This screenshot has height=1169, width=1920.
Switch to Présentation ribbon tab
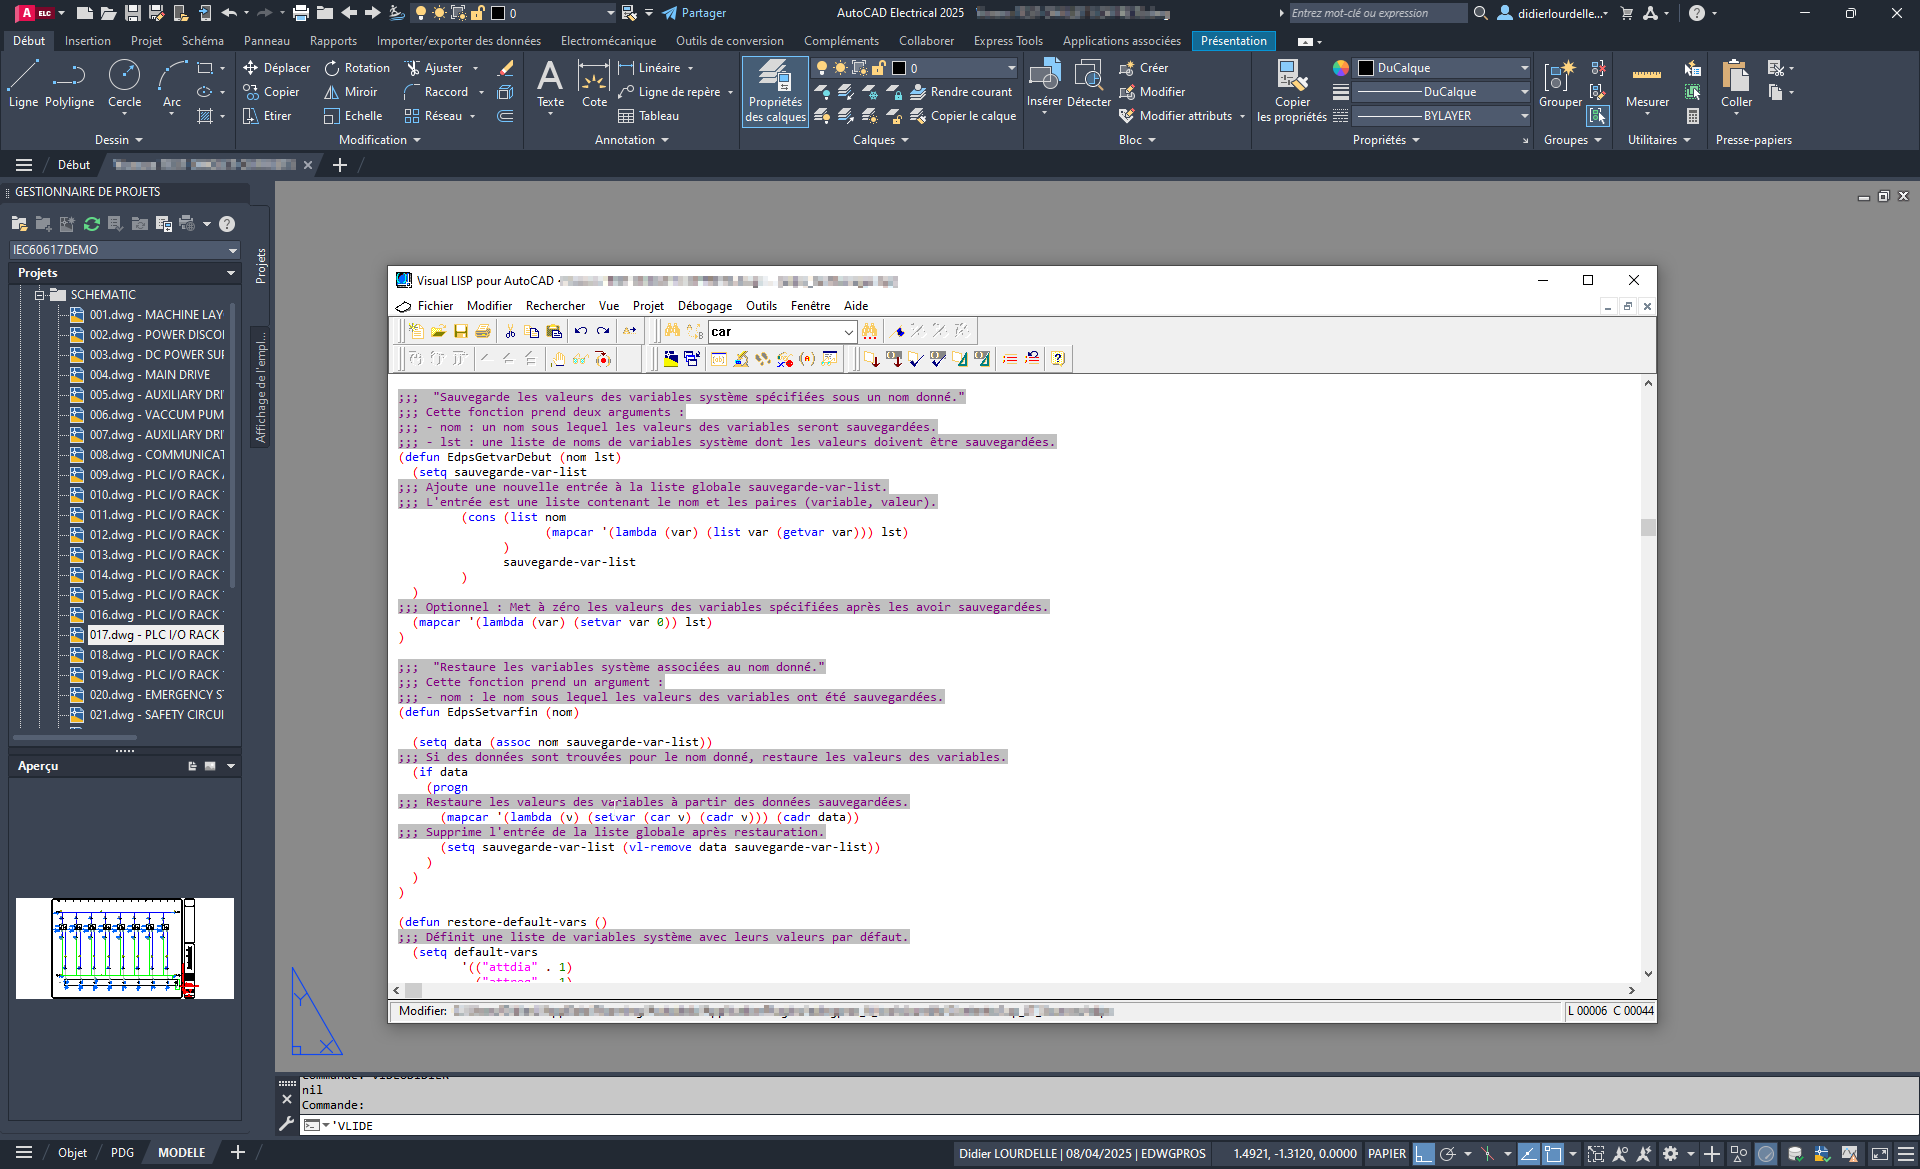[1233, 41]
